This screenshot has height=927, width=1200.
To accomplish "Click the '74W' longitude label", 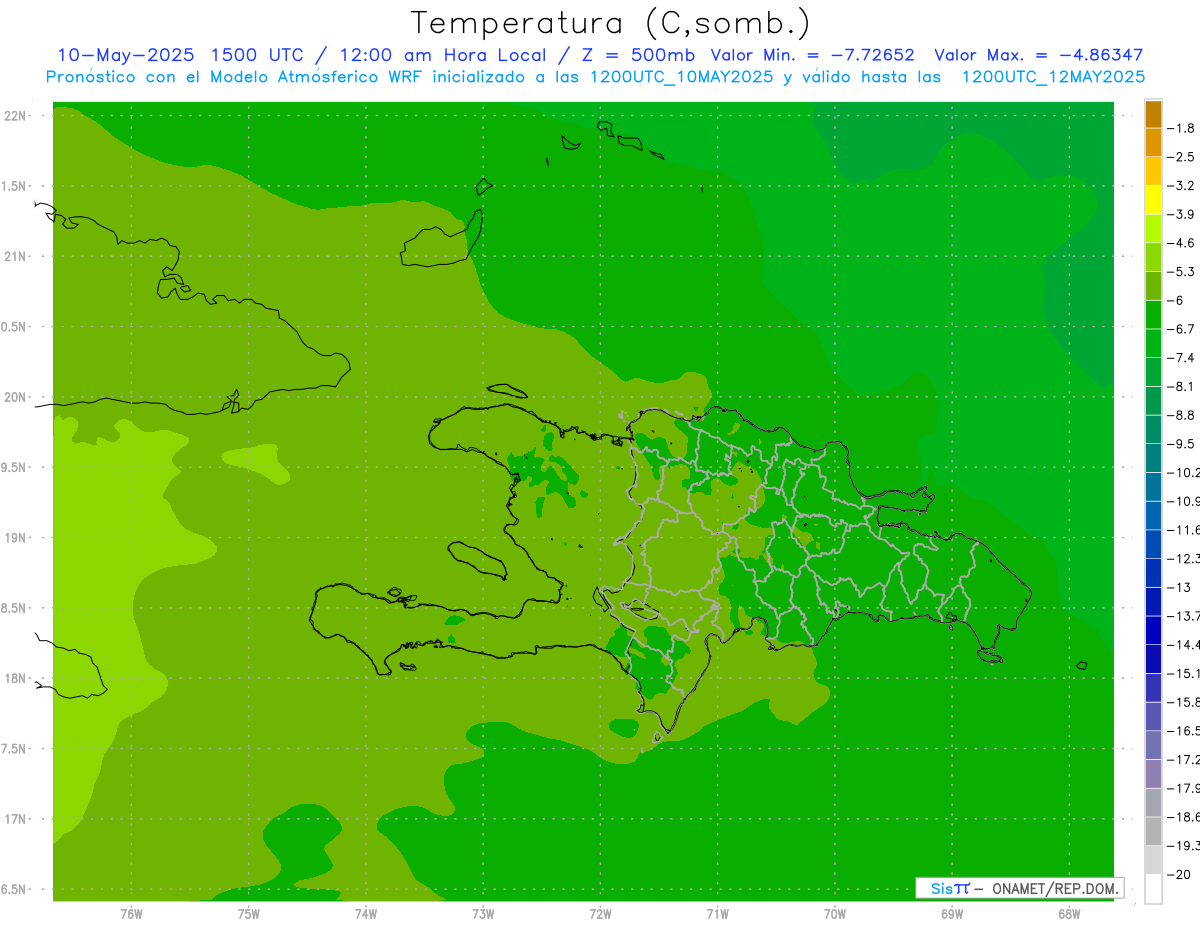I will 366,913.
